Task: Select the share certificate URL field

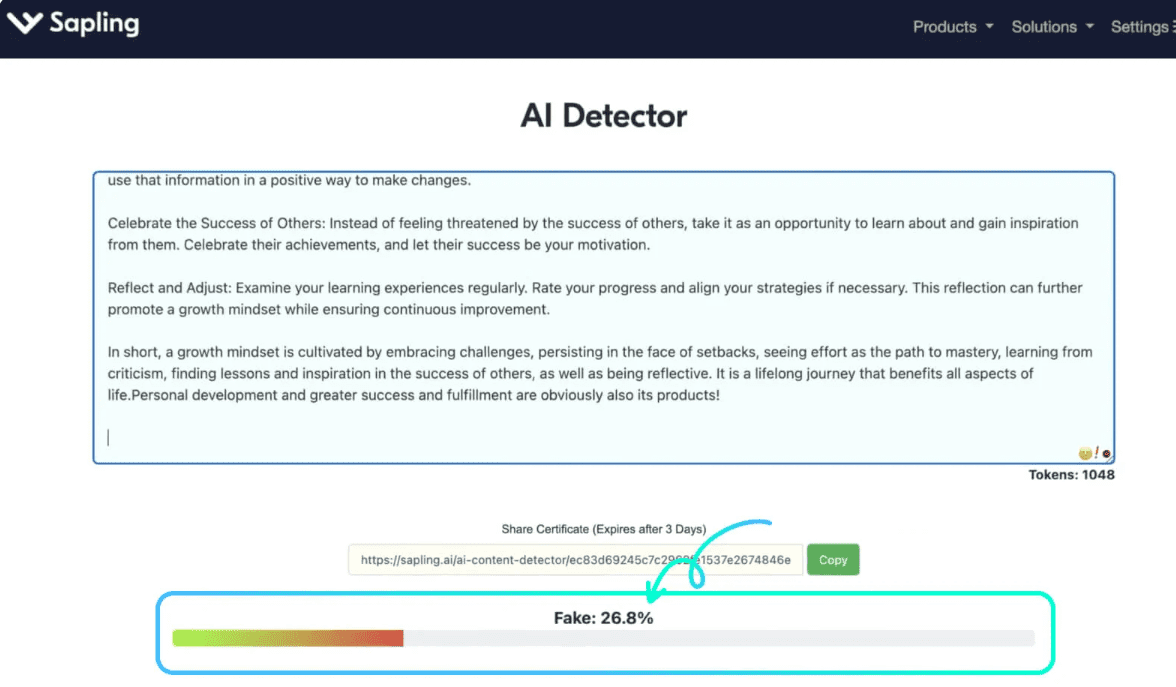Action: [x=575, y=560]
